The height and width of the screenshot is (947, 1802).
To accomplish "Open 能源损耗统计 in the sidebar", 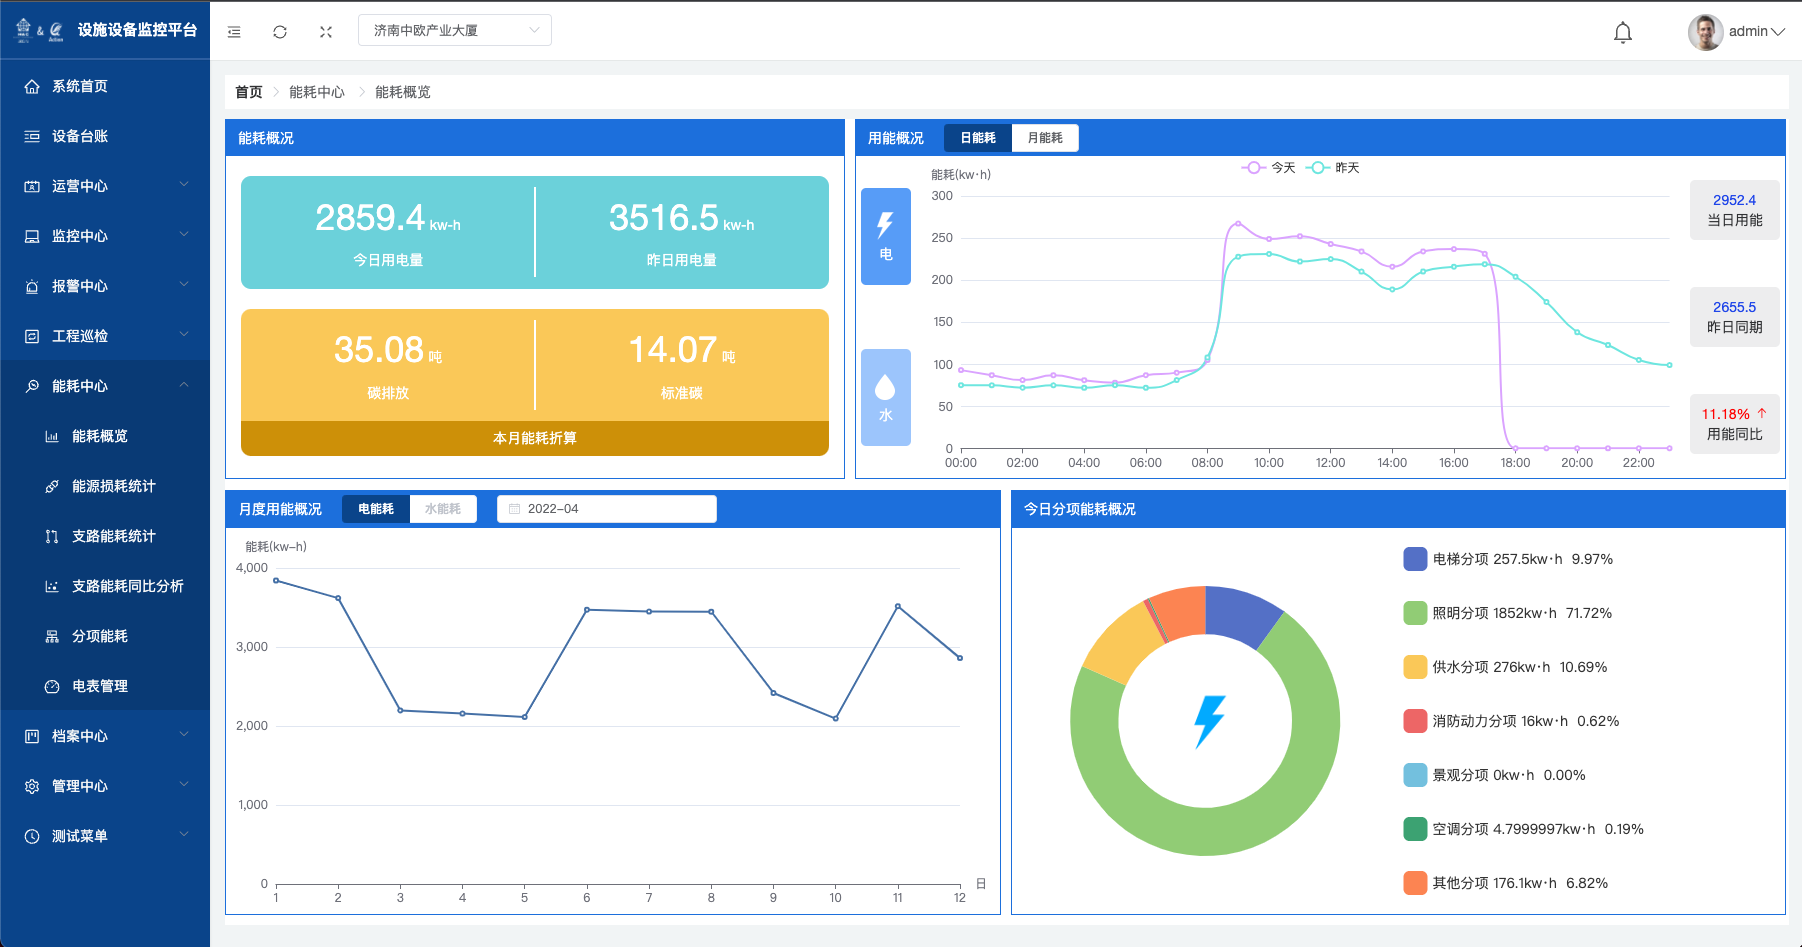I will coord(113,486).
